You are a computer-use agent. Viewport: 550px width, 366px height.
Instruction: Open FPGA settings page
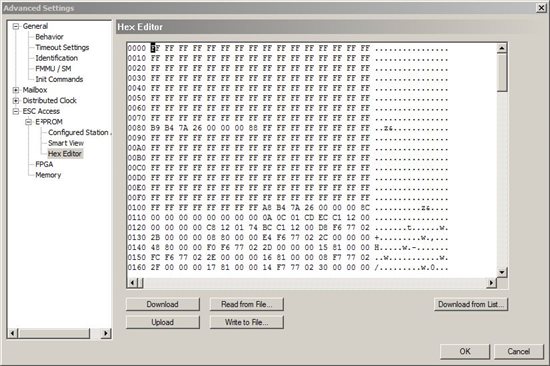coord(44,164)
